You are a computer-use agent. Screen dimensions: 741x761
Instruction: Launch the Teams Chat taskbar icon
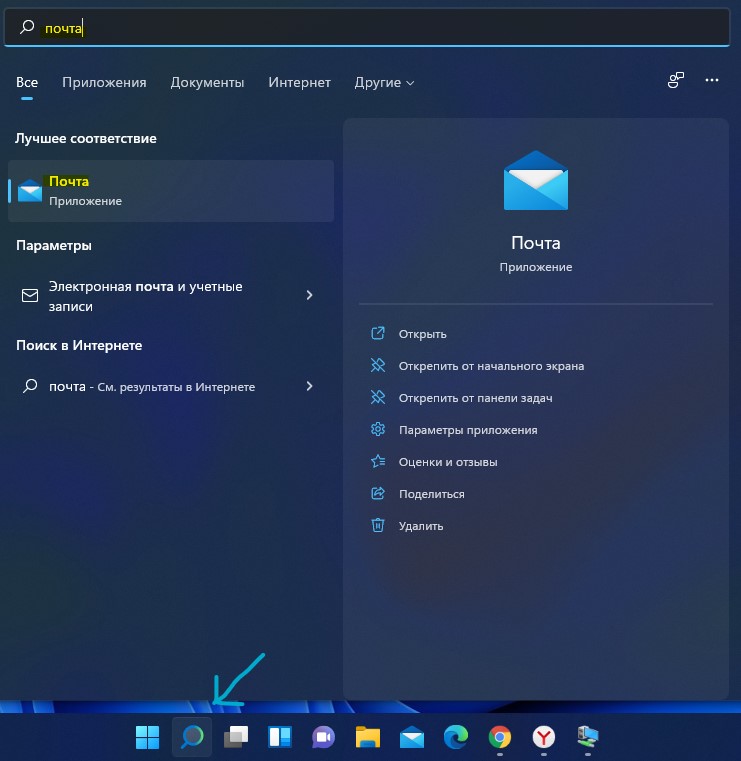[x=324, y=737]
